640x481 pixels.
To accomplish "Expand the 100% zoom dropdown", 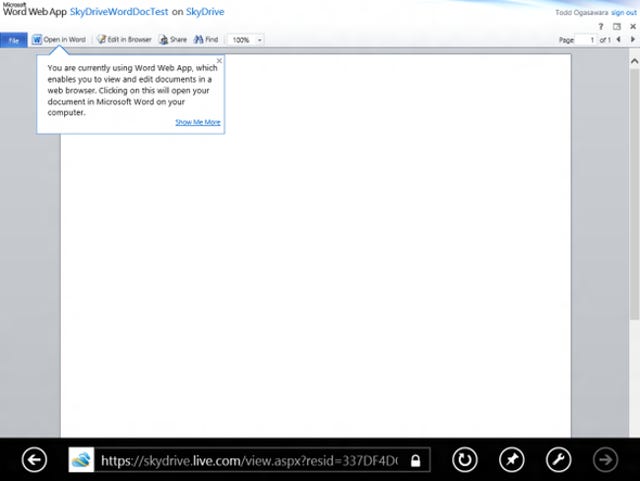I will [259, 40].
